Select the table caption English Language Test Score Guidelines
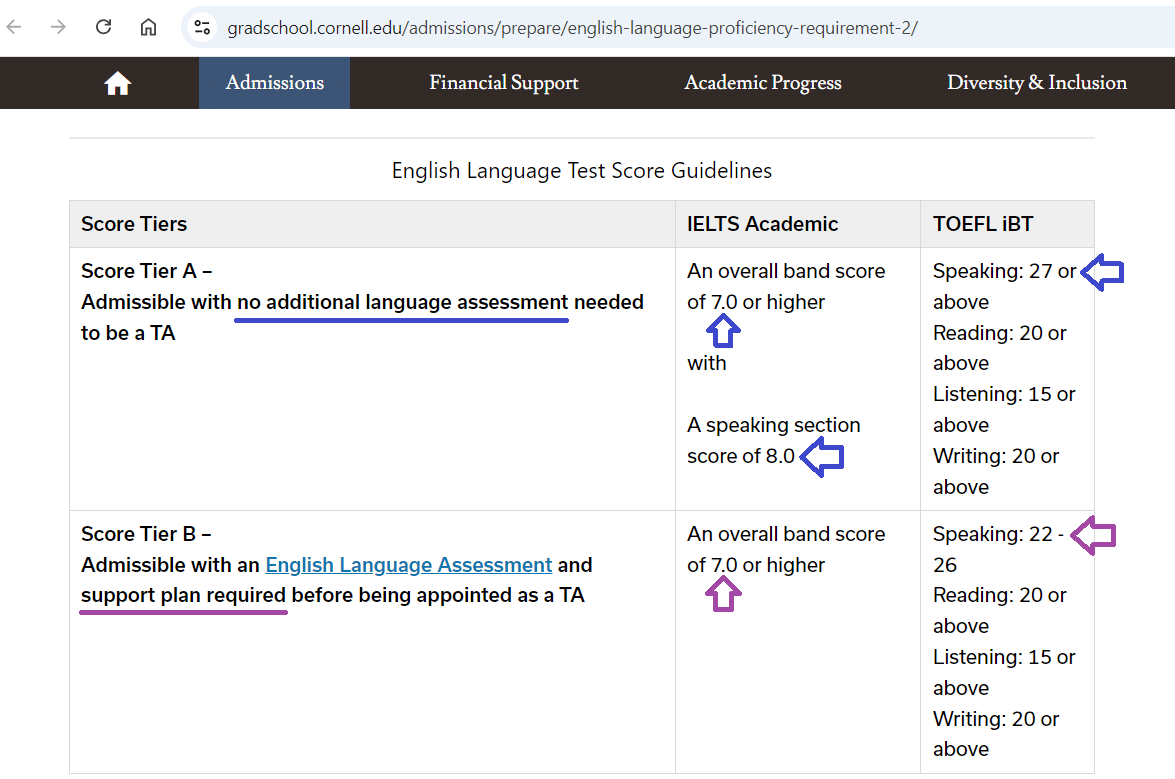 tap(582, 171)
